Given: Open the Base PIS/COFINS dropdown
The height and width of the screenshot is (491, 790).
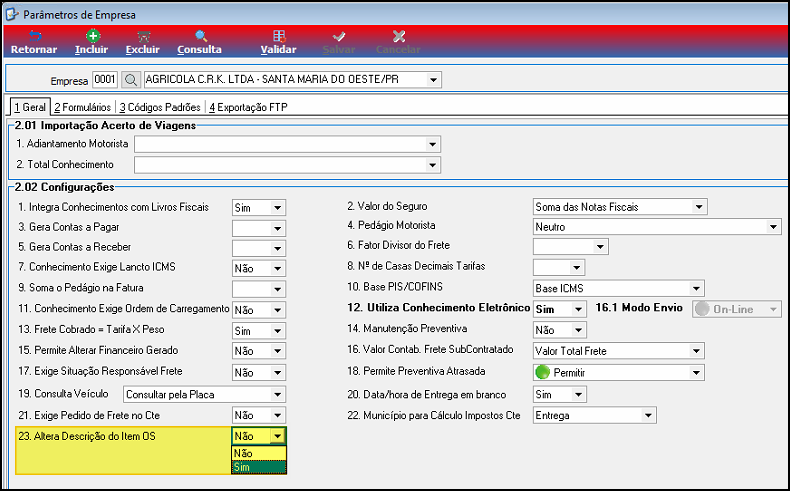Looking at the screenshot, I should coord(696,289).
